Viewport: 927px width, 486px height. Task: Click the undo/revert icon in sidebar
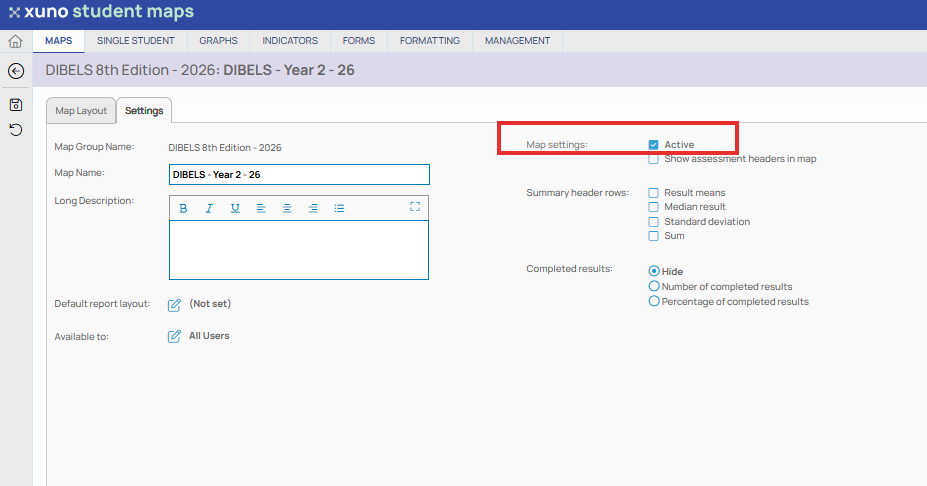click(x=16, y=129)
